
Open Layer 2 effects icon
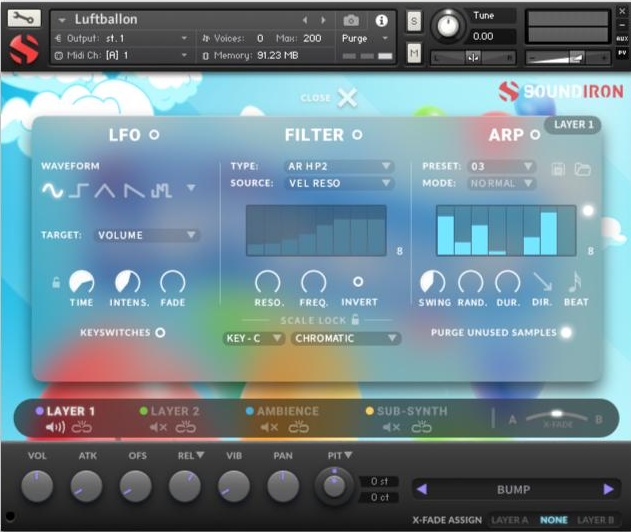[x=186, y=427]
